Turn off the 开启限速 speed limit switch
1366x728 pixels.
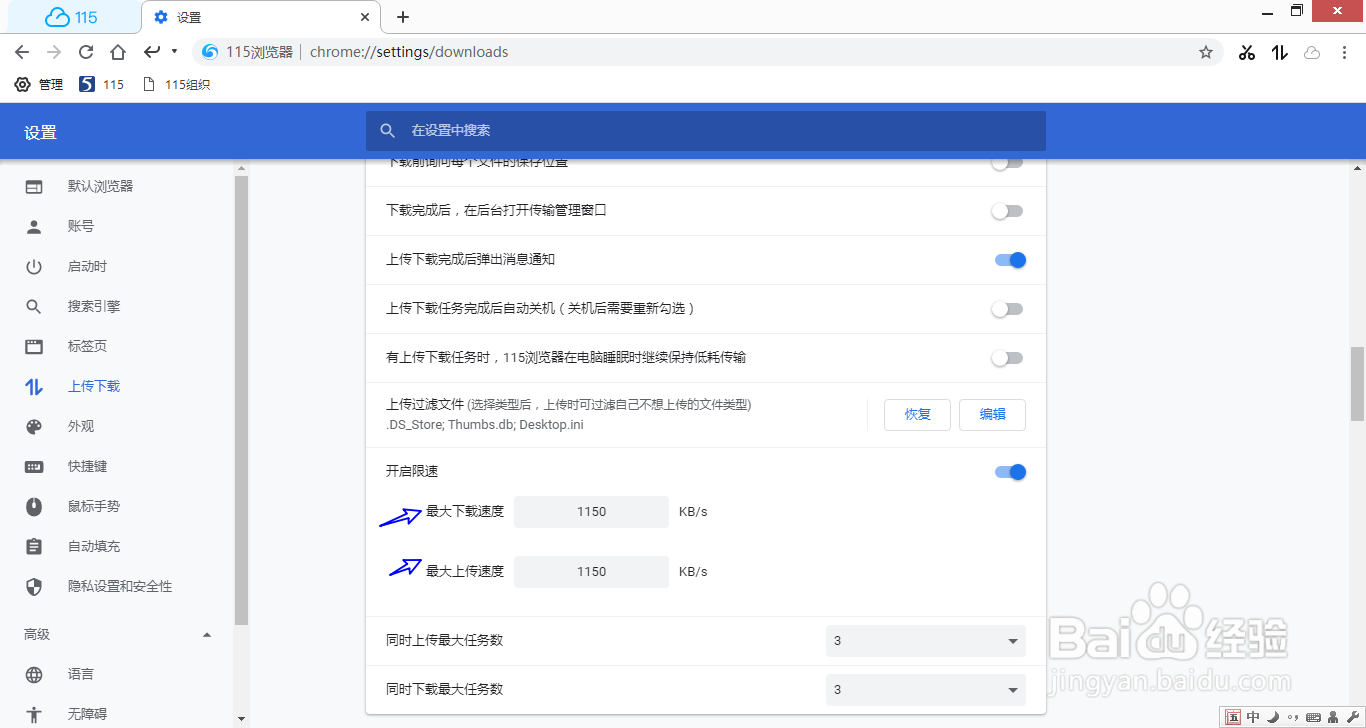[x=1010, y=471]
